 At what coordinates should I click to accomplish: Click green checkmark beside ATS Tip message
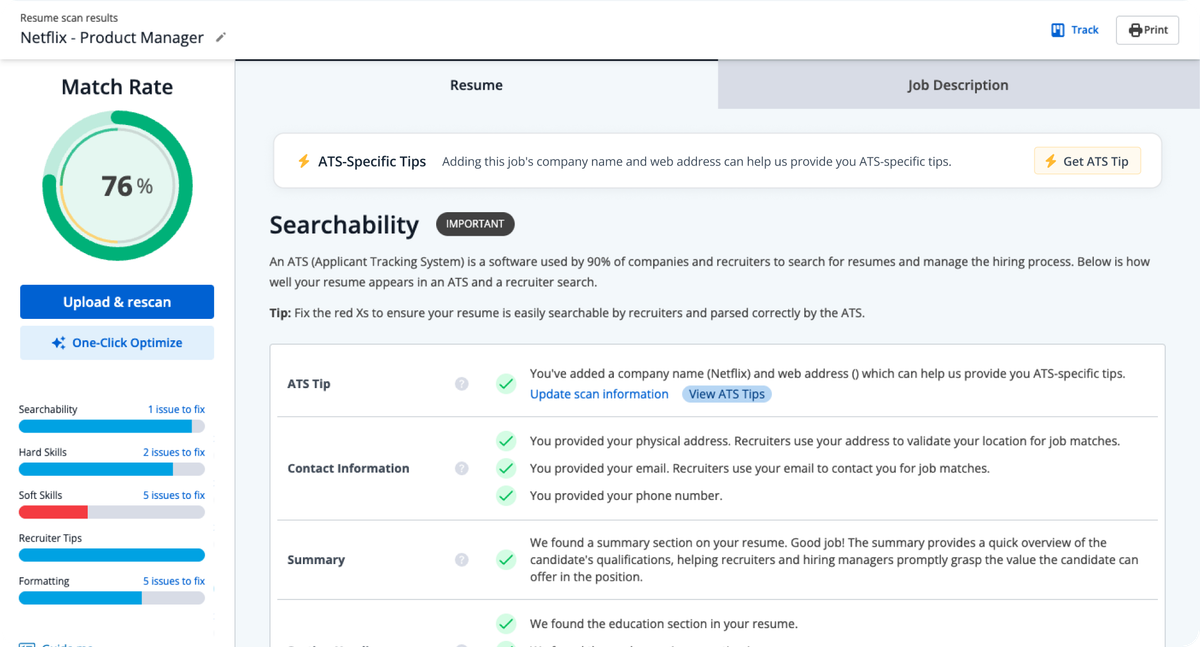[x=506, y=383]
